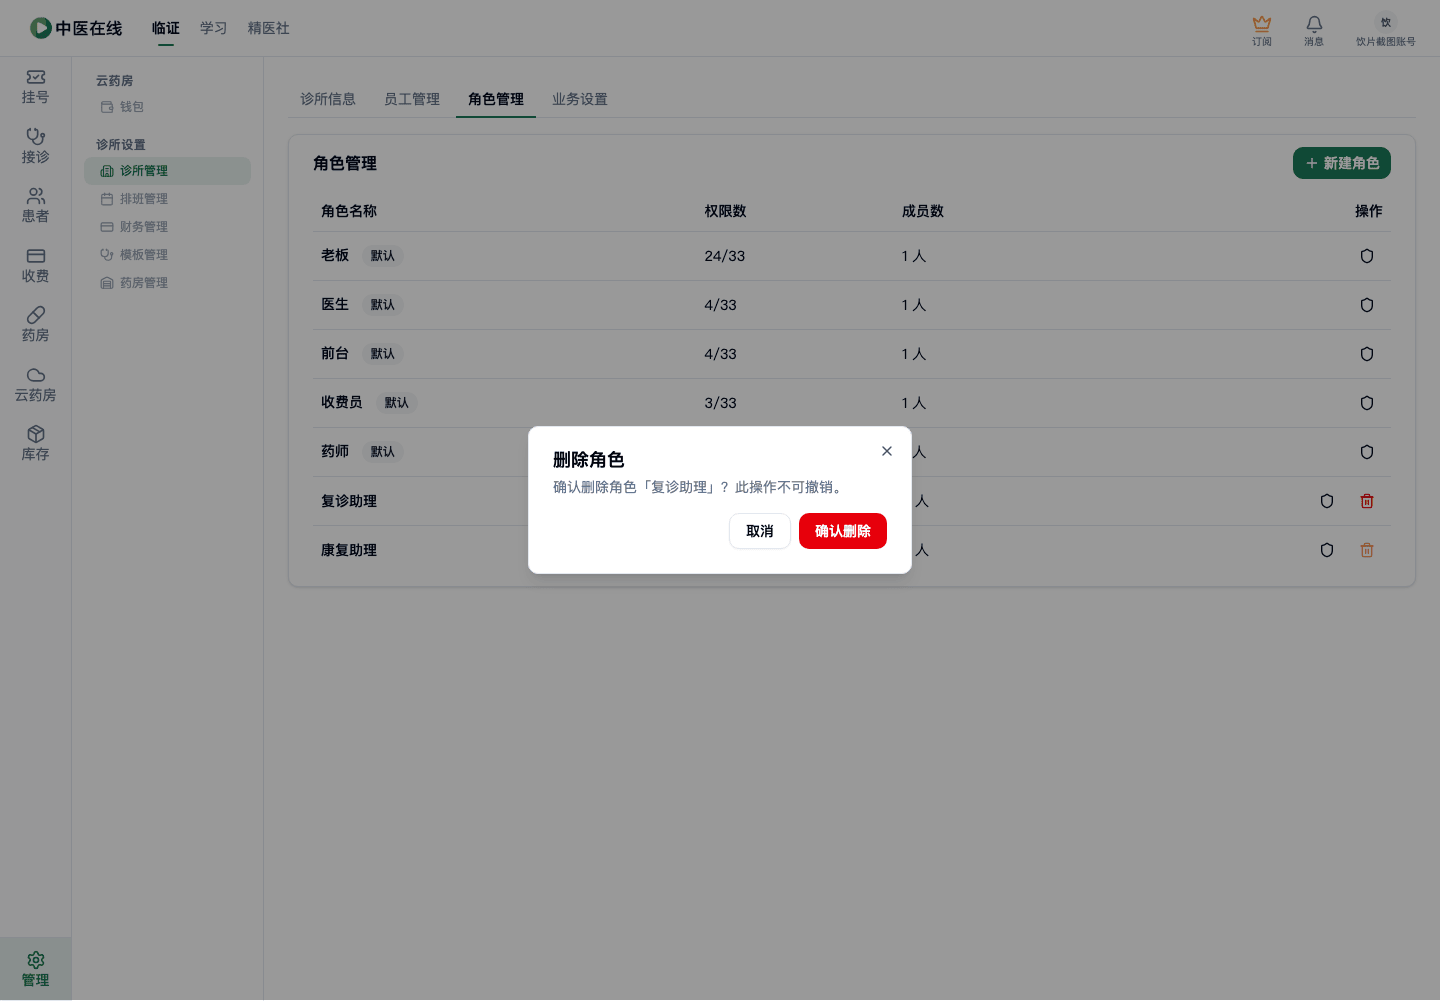Open the 业务设置 tab
The width and height of the screenshot is (1440, 1001).
580,99
